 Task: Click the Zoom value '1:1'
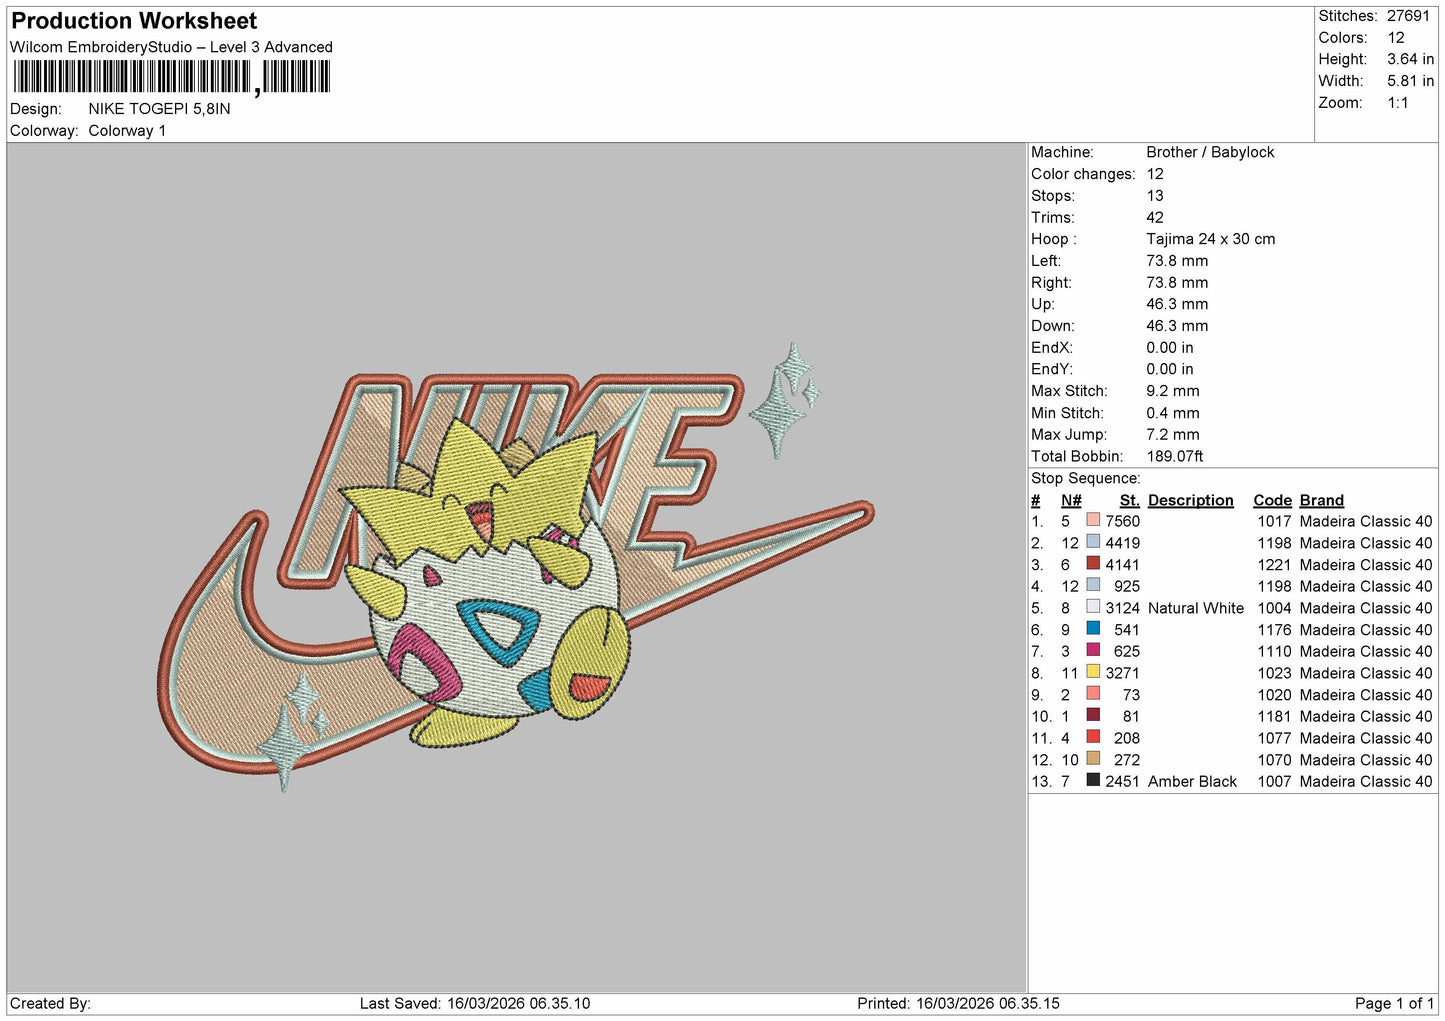pos(1397,103)
